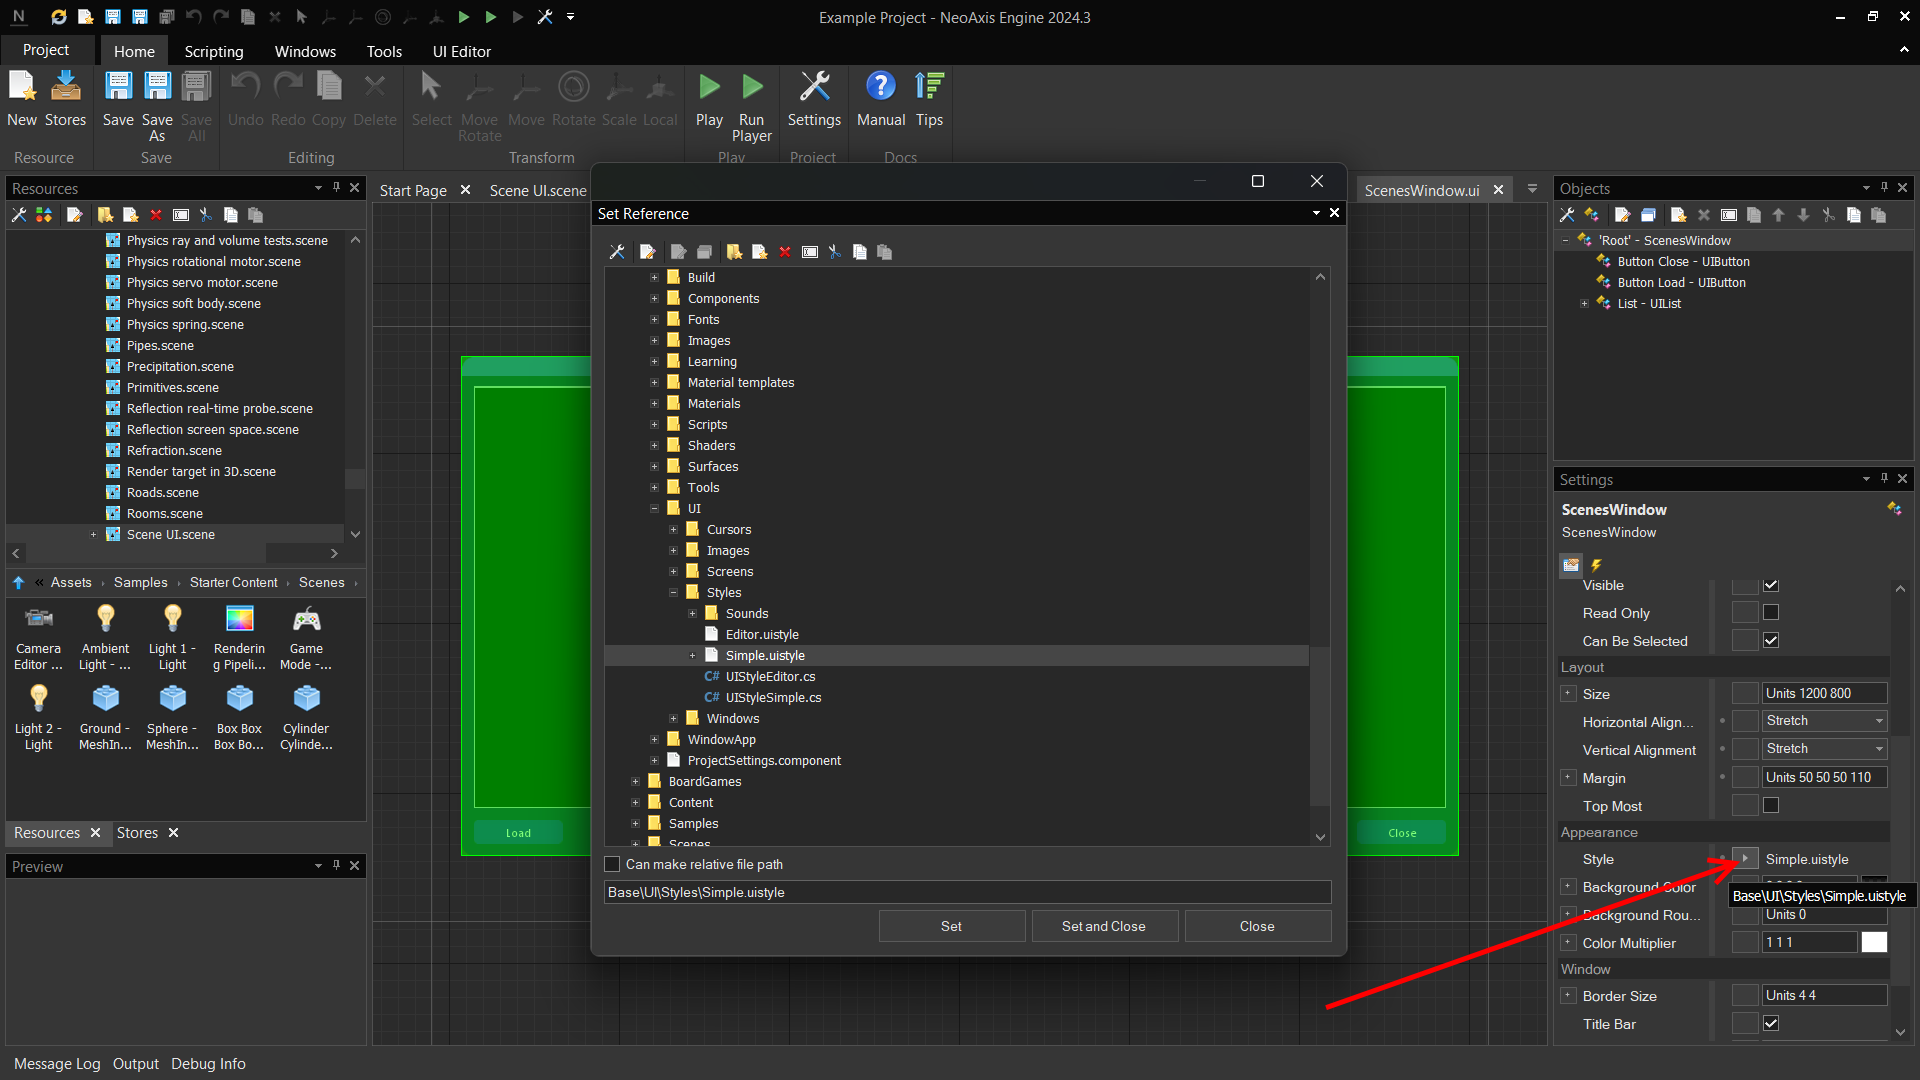Toggle the Read Only checkbox

pyautogui.click(x=1771, y=612)
